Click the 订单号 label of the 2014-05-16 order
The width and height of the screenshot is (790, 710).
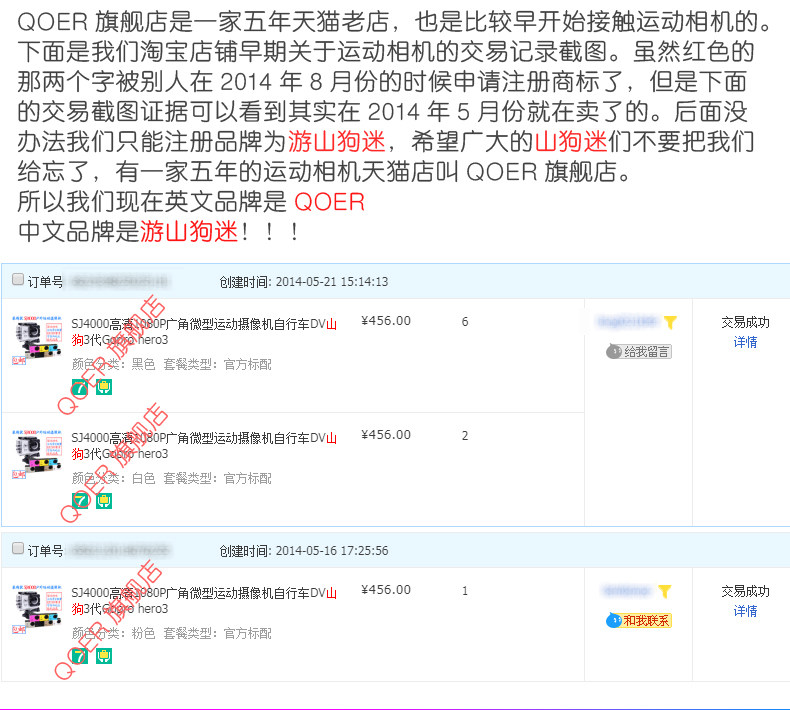pyautogui.click(x=45, y=551)
